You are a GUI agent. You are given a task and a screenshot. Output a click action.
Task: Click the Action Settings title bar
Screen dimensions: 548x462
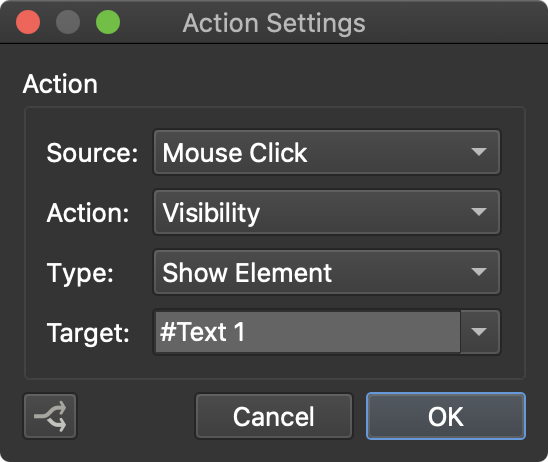point(274,22)
